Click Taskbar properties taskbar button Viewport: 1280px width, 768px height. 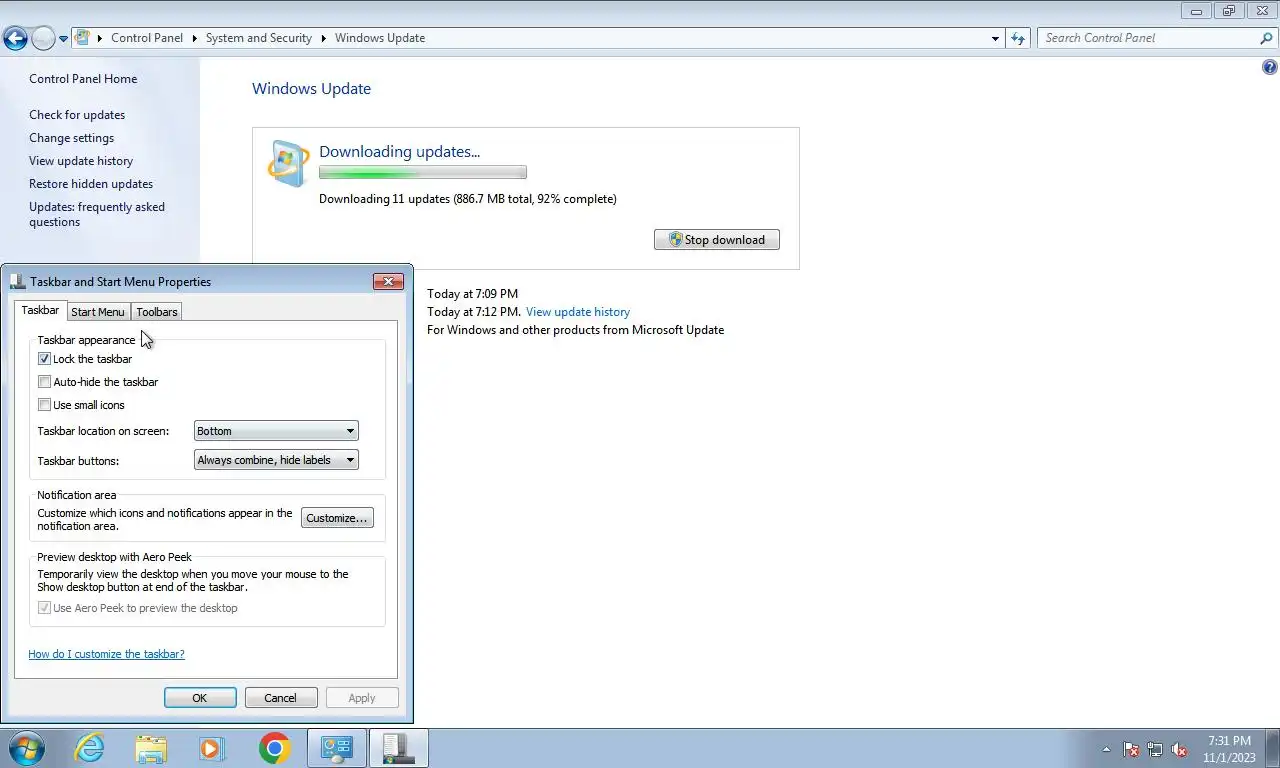click(x=398, y=748)
